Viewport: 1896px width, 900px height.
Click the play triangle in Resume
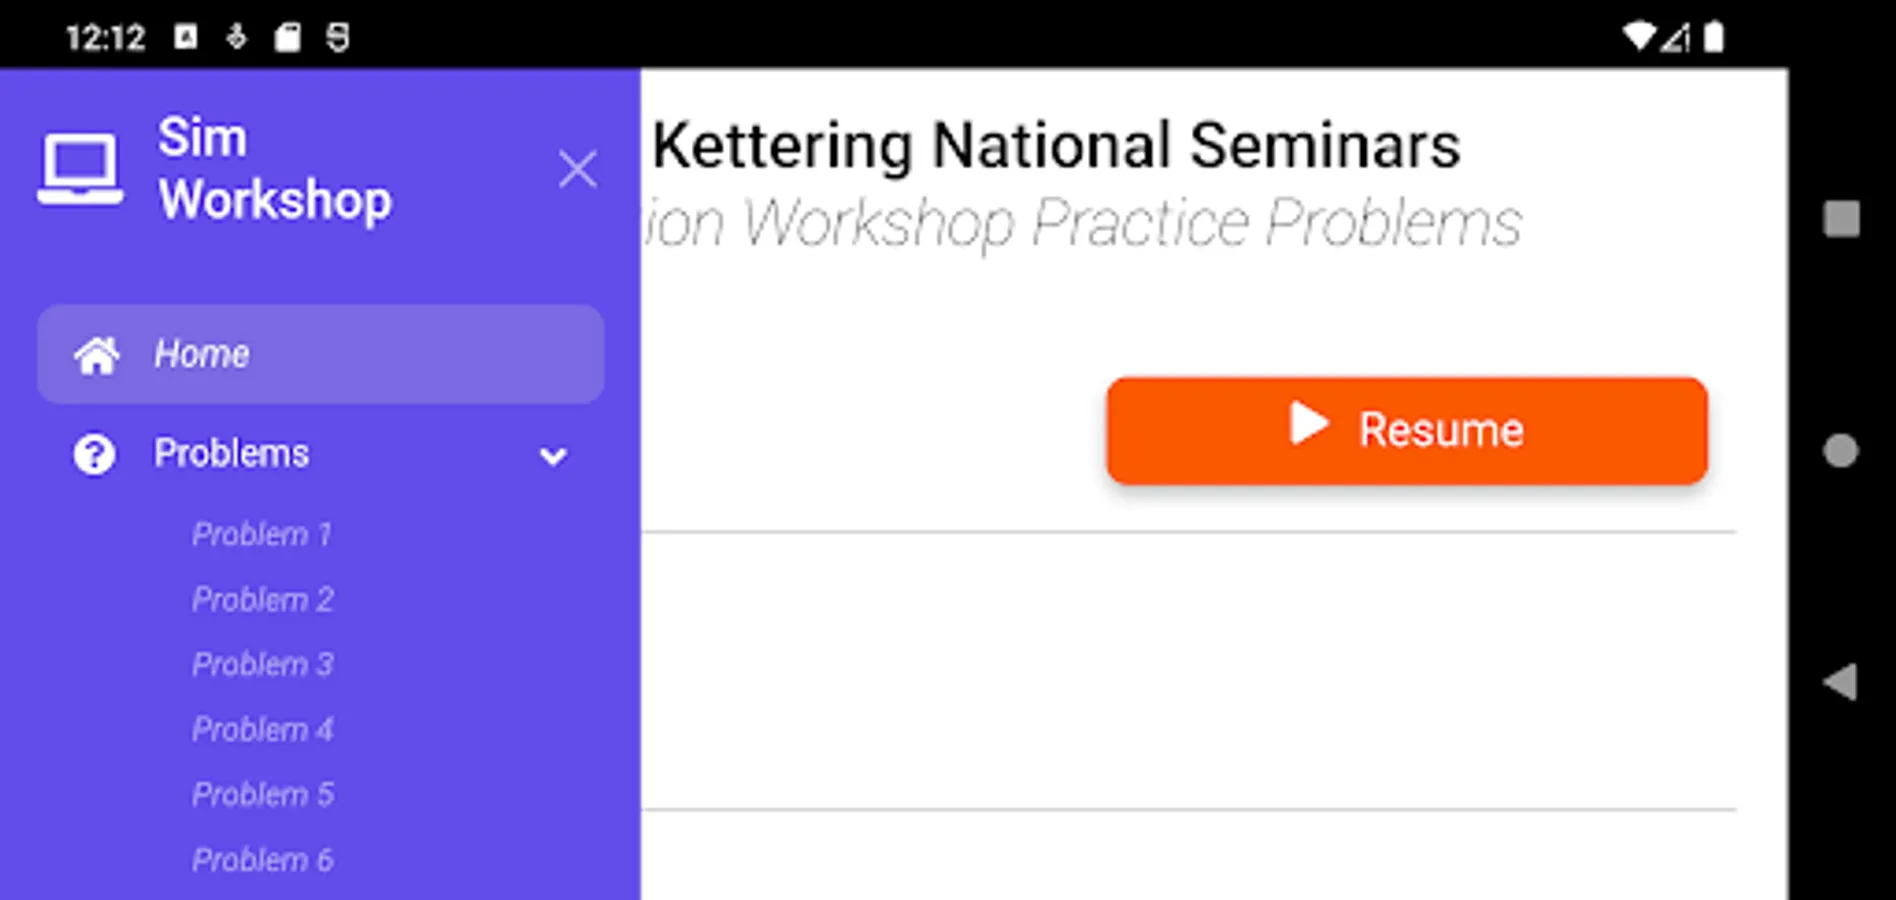coord(1308,423)
